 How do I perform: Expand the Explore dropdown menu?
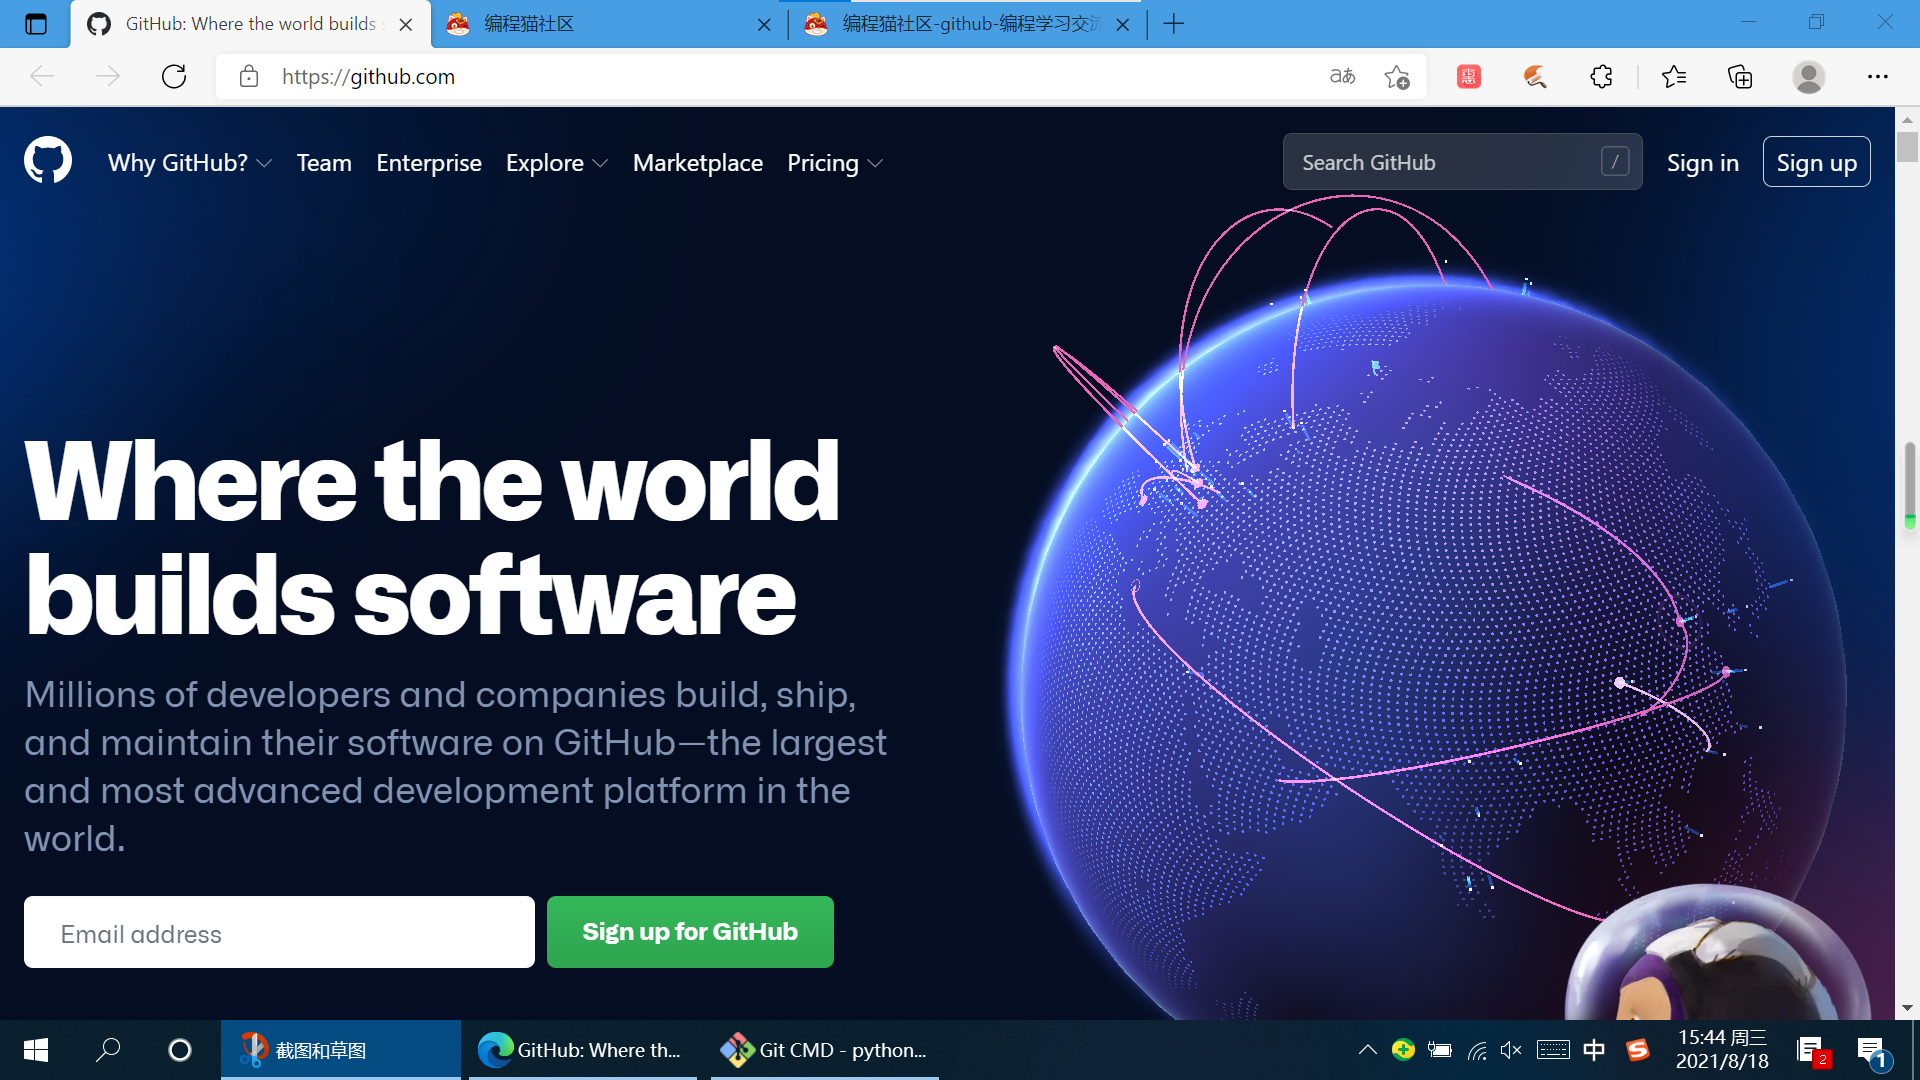tap(556, 163)
